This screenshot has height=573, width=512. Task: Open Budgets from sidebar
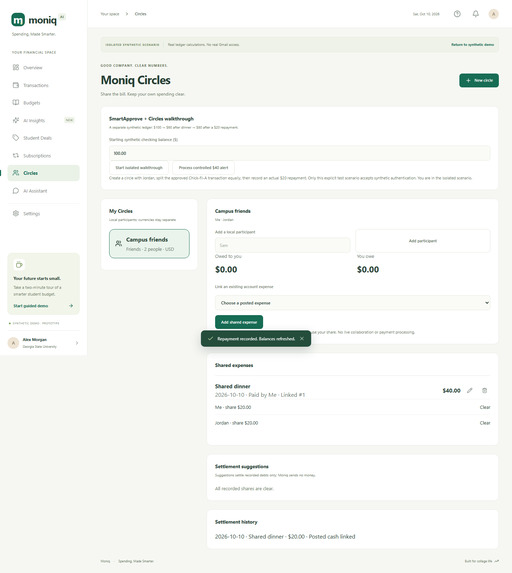(x=44, y=102)
